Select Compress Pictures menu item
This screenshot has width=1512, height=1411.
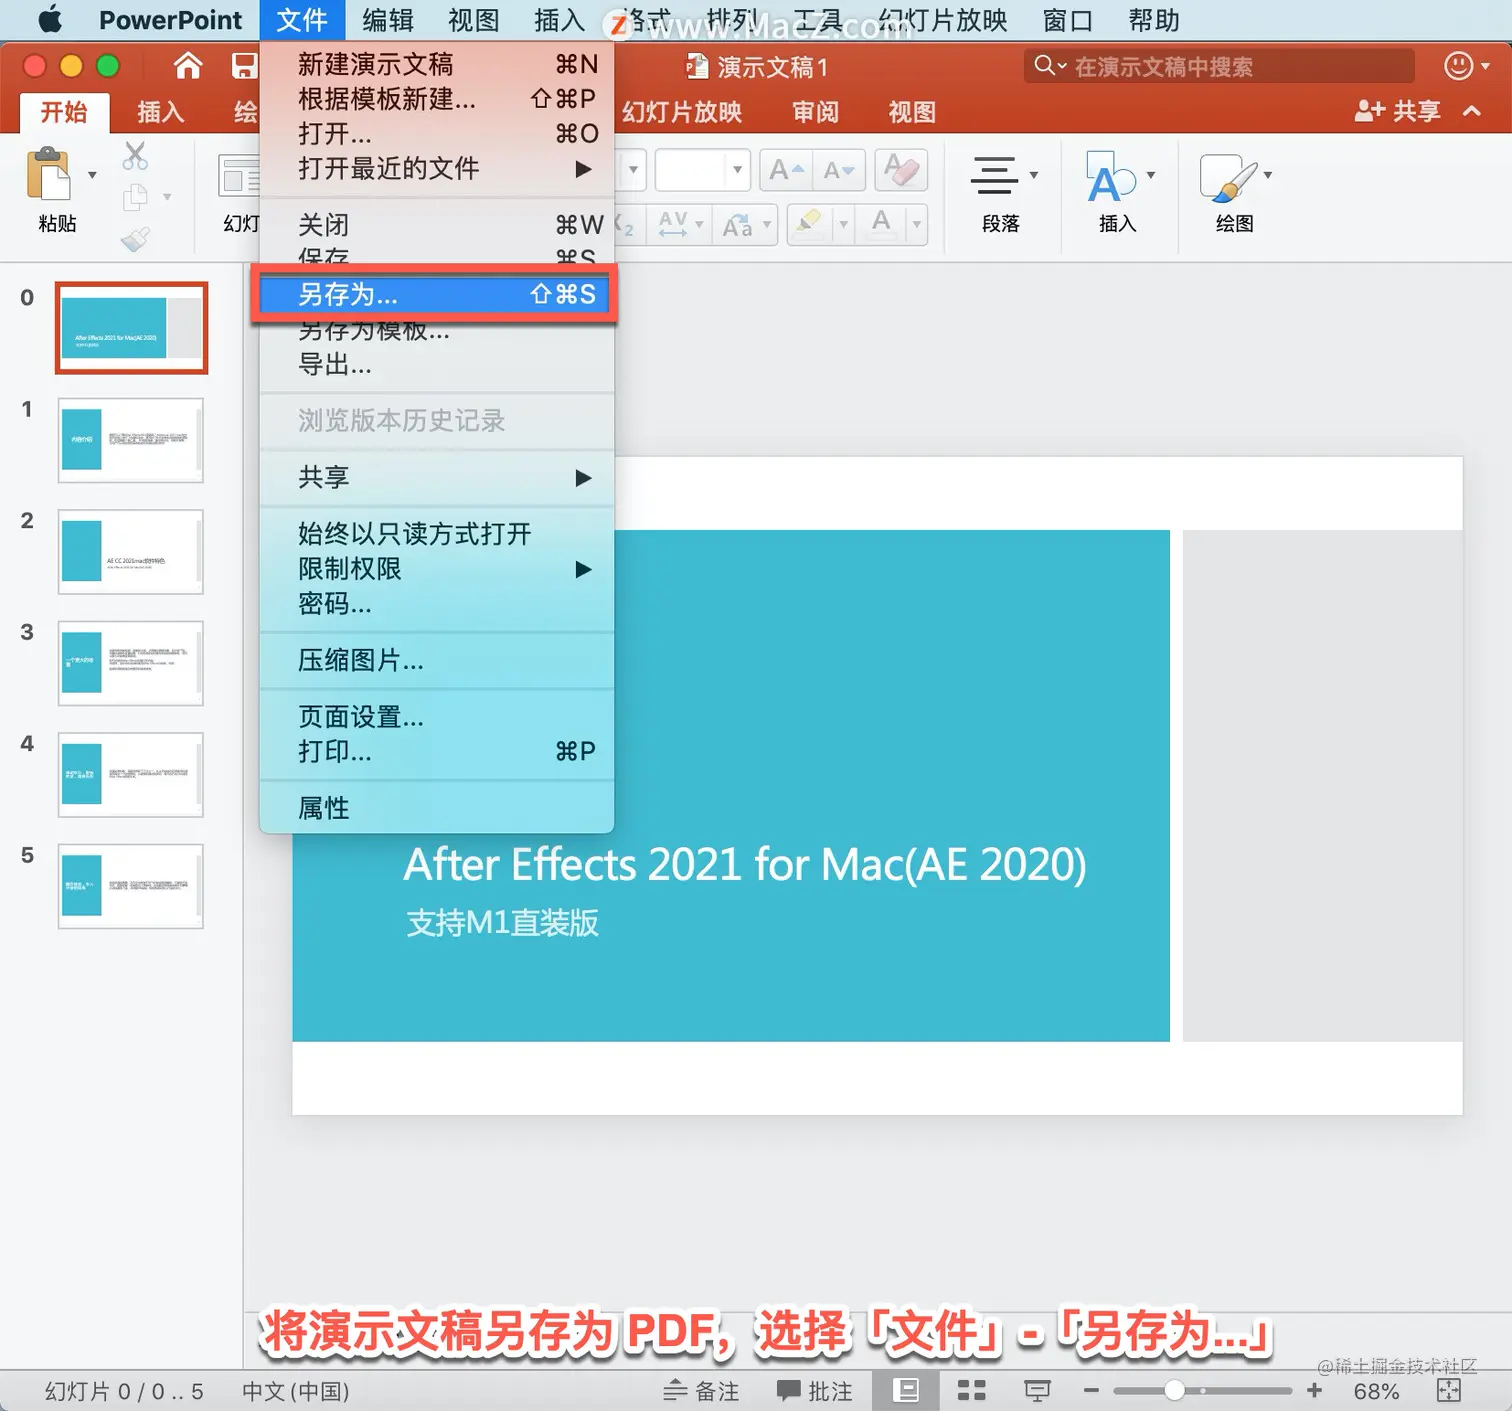click(437, 660)
